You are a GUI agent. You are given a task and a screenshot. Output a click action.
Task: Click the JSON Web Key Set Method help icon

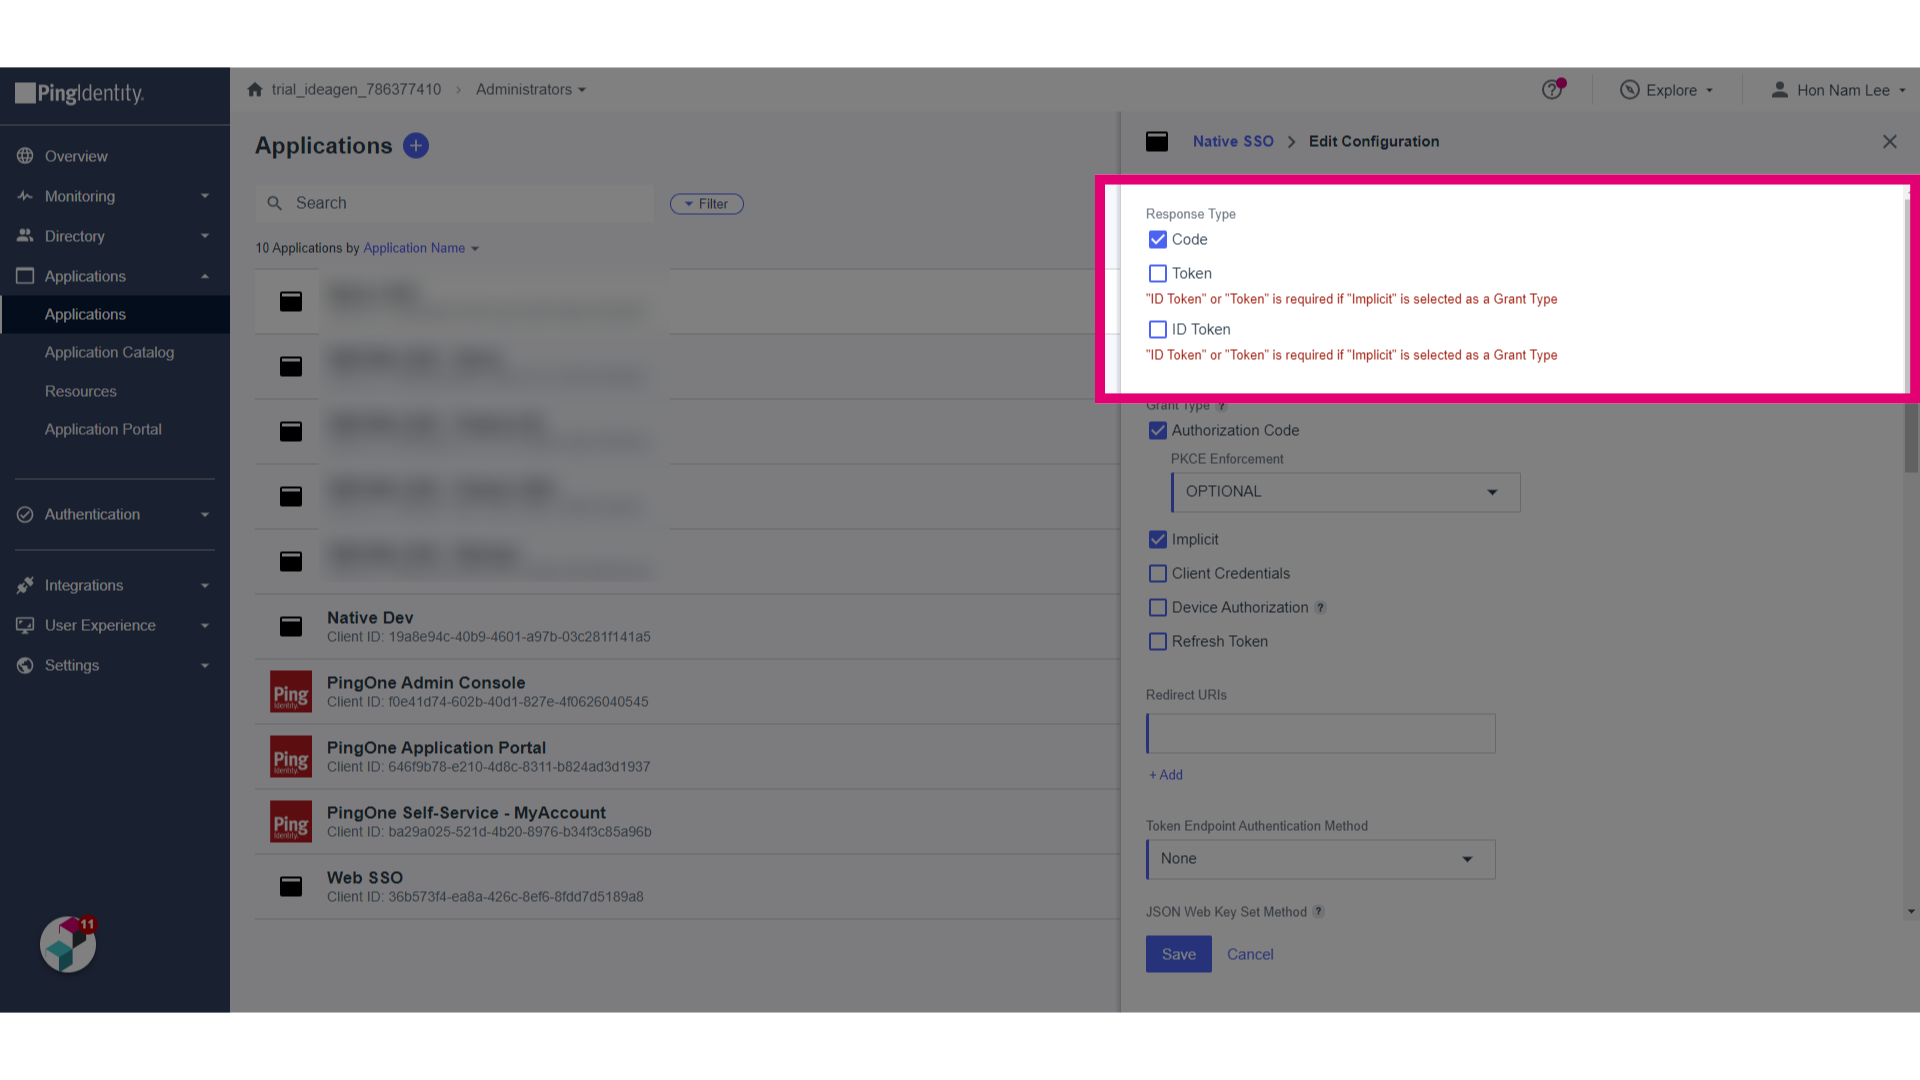[1318, 912]
